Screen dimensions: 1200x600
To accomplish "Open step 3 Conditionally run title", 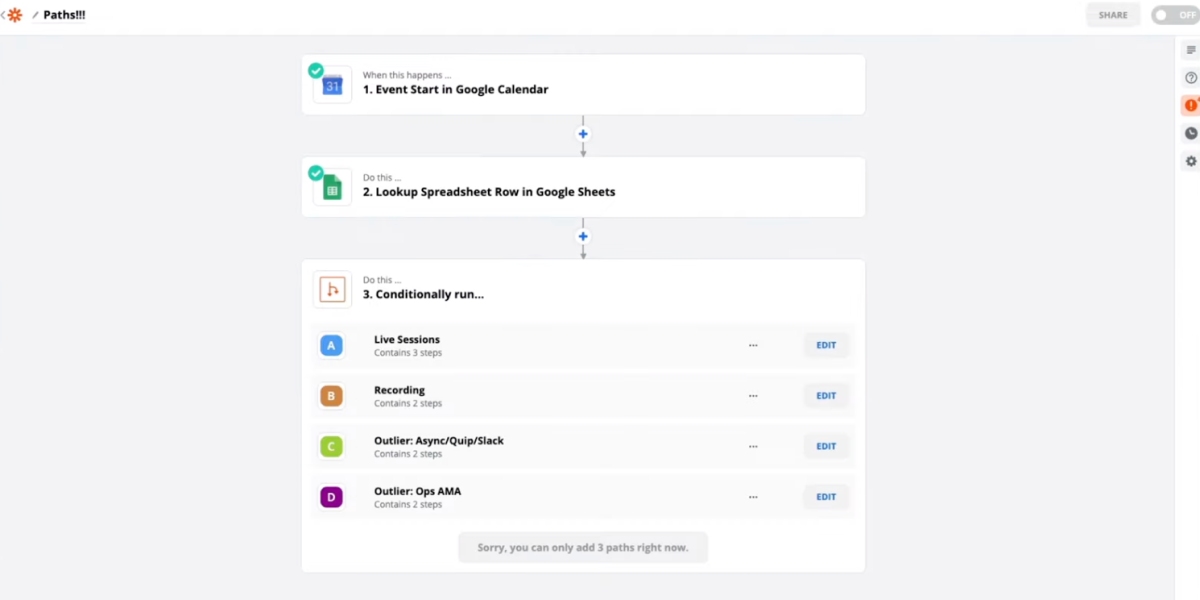I will coord(423,295).
